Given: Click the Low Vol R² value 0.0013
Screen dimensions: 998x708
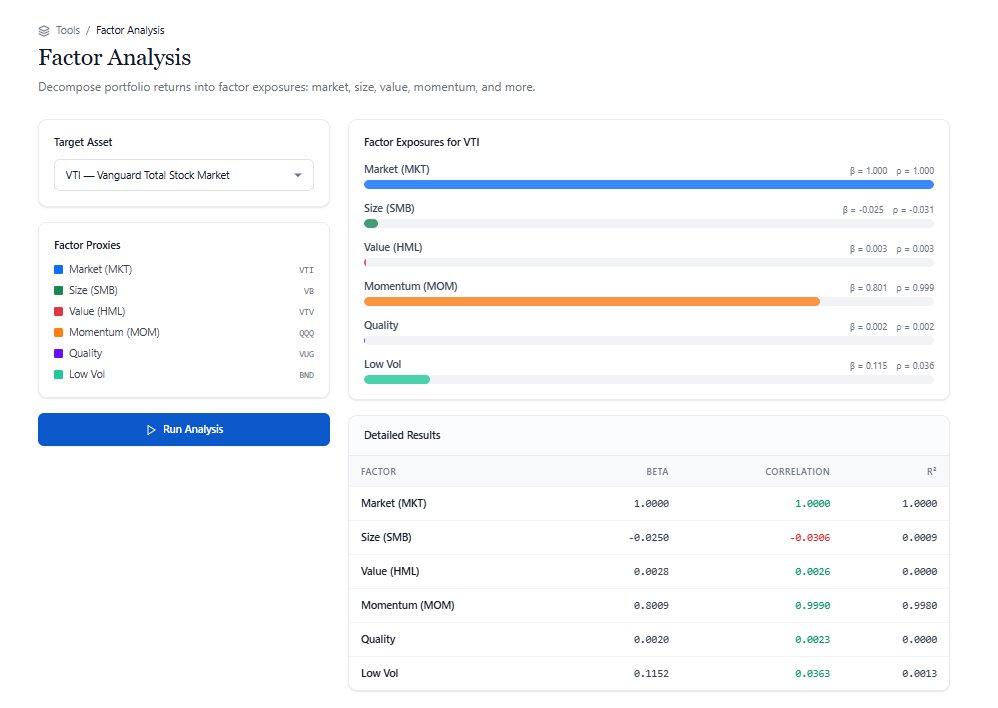Looking at the screenshot, I should point(920,674).
